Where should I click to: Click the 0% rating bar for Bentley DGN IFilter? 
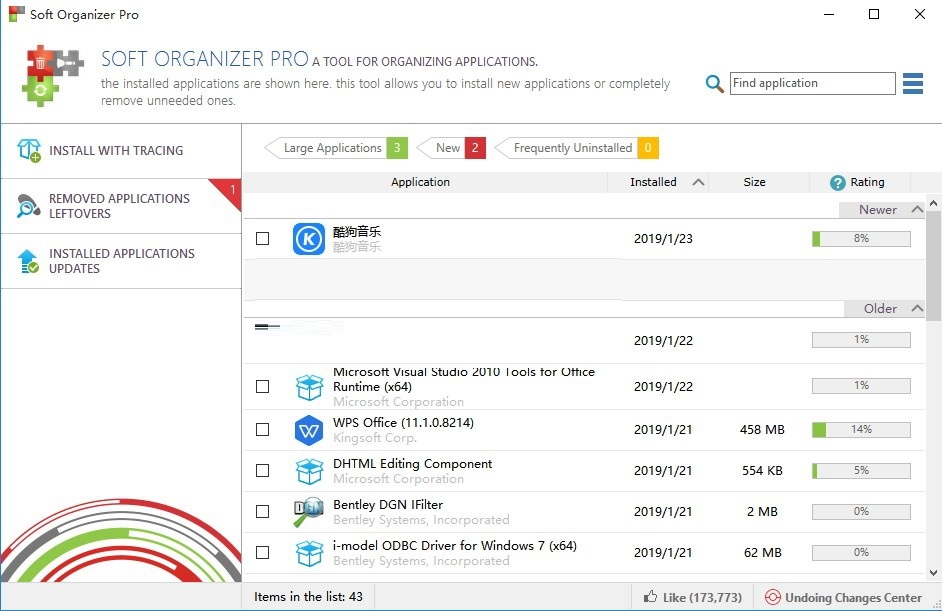(861, 511)
